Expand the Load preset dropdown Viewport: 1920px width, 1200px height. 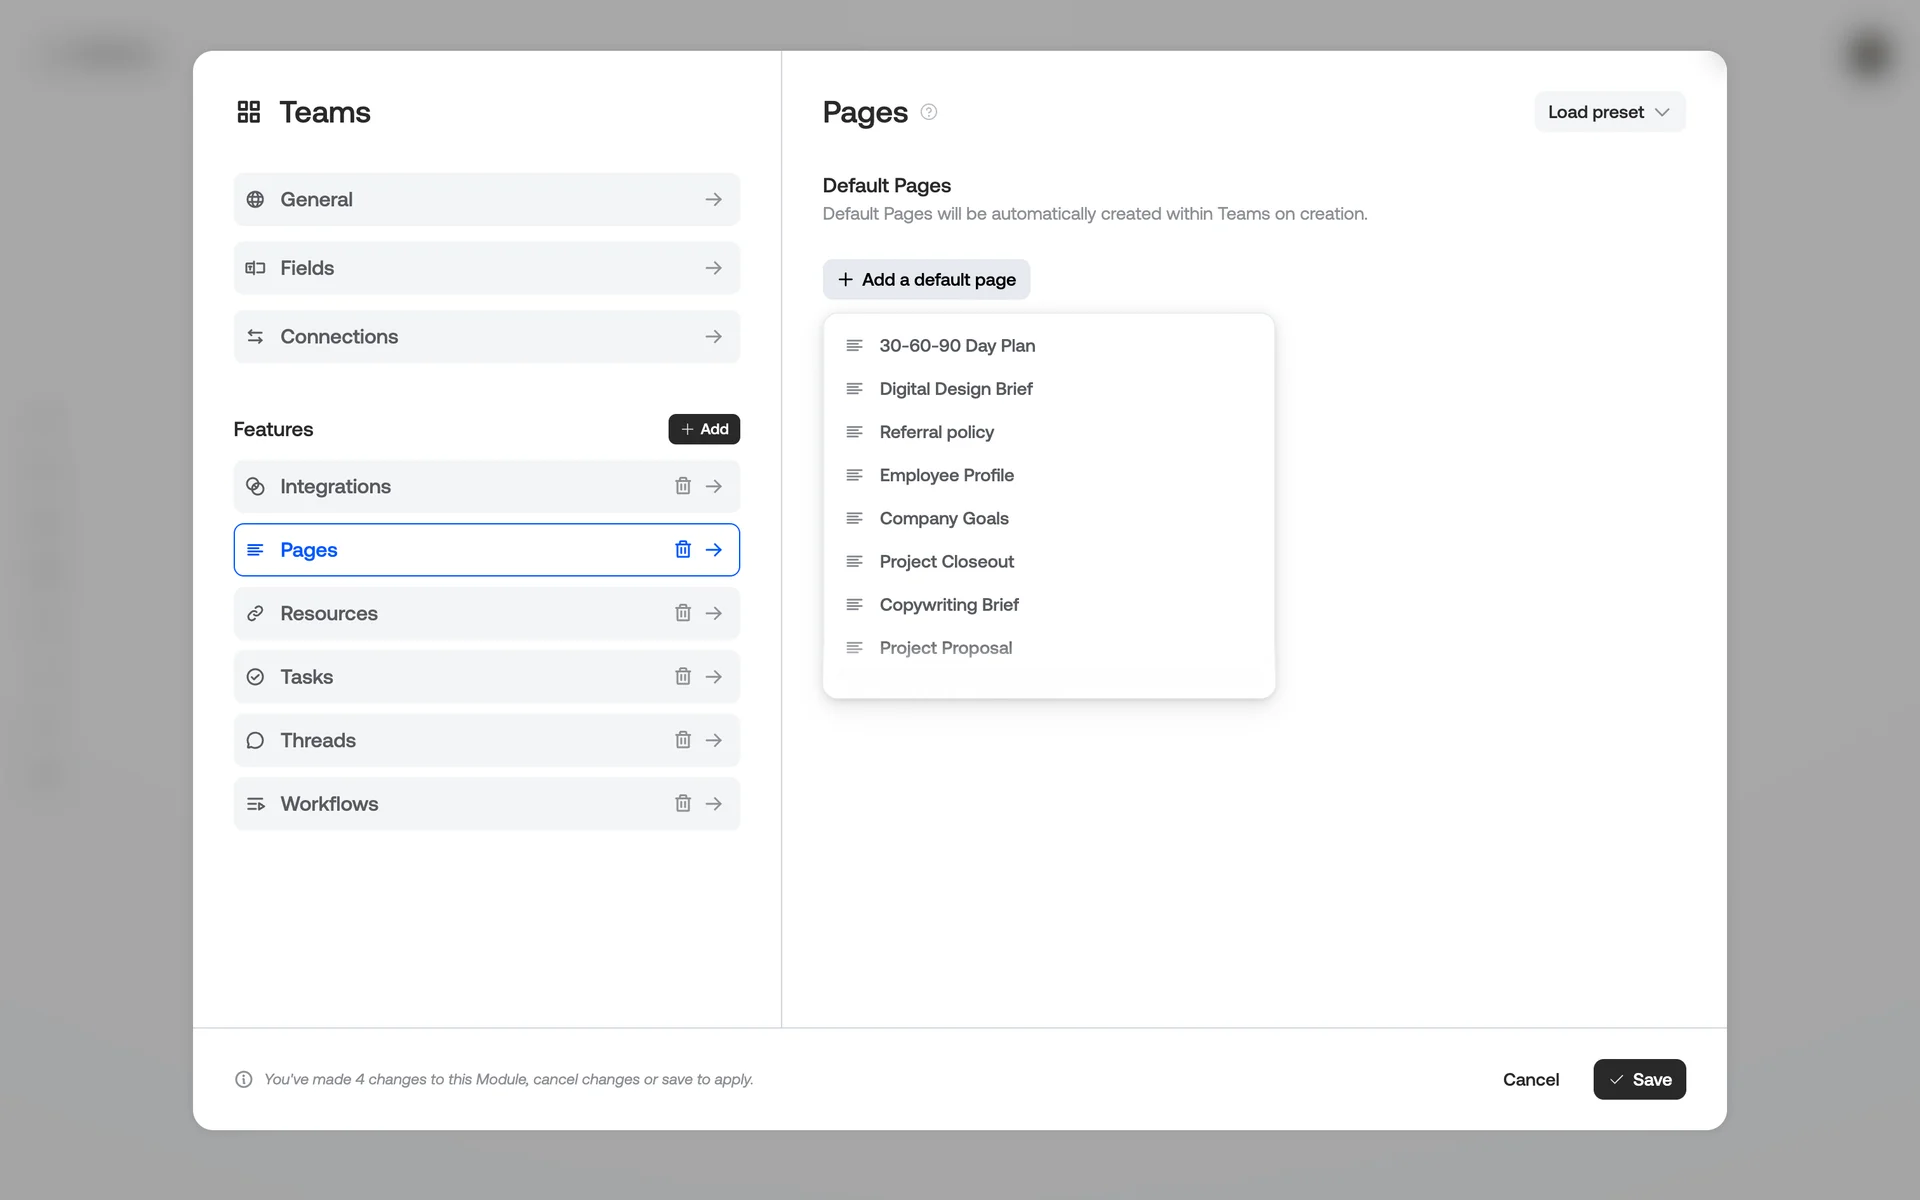(x=1609, y=112)
